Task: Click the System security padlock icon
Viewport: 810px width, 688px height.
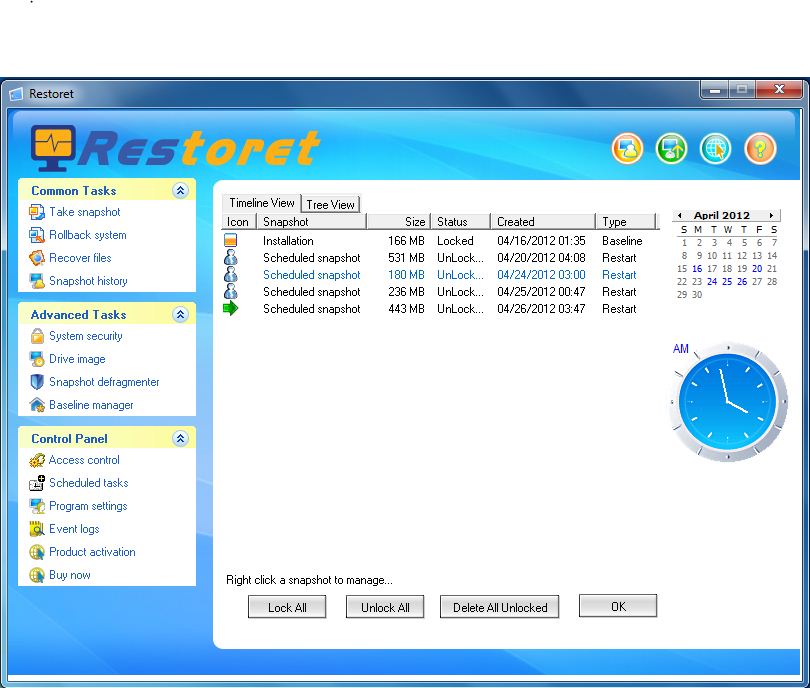Action: (x=37, y=336)
